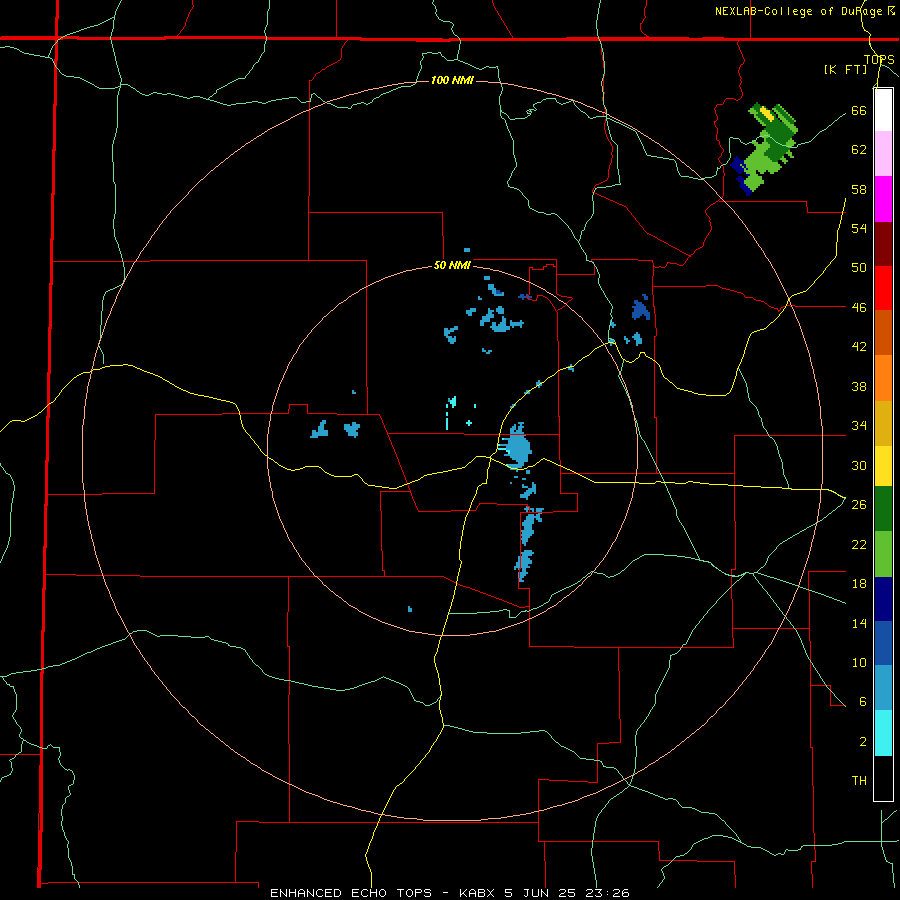Click the cyan legend swatch
The image size is (900, 900).
click(x=883, y=733)
